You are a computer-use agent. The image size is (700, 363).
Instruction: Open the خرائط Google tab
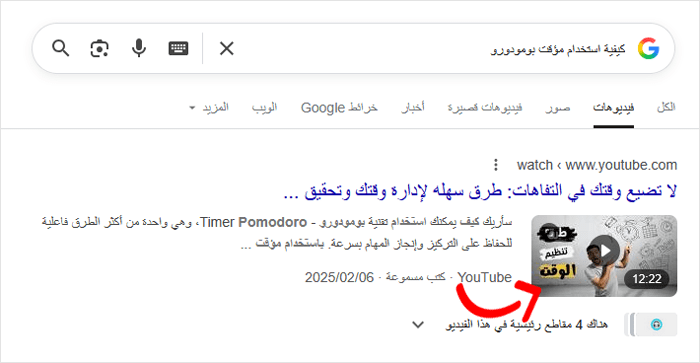pos(339,108)
